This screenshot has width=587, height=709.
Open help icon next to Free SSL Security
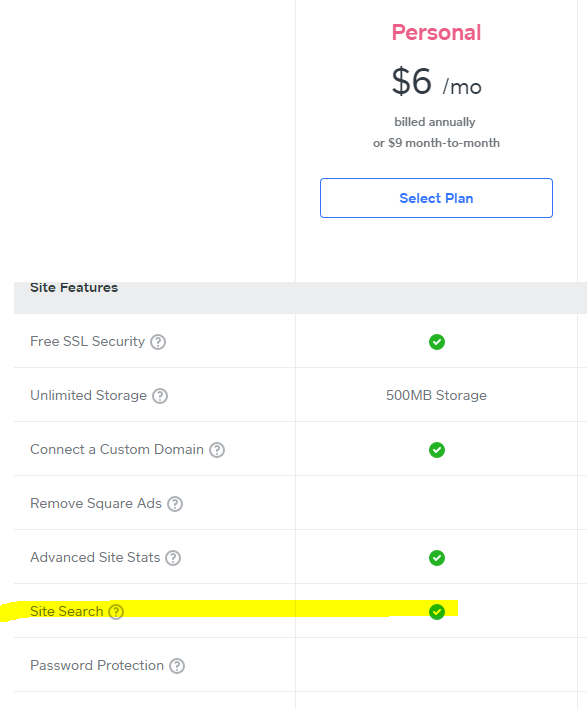click(x=158, y=342)
